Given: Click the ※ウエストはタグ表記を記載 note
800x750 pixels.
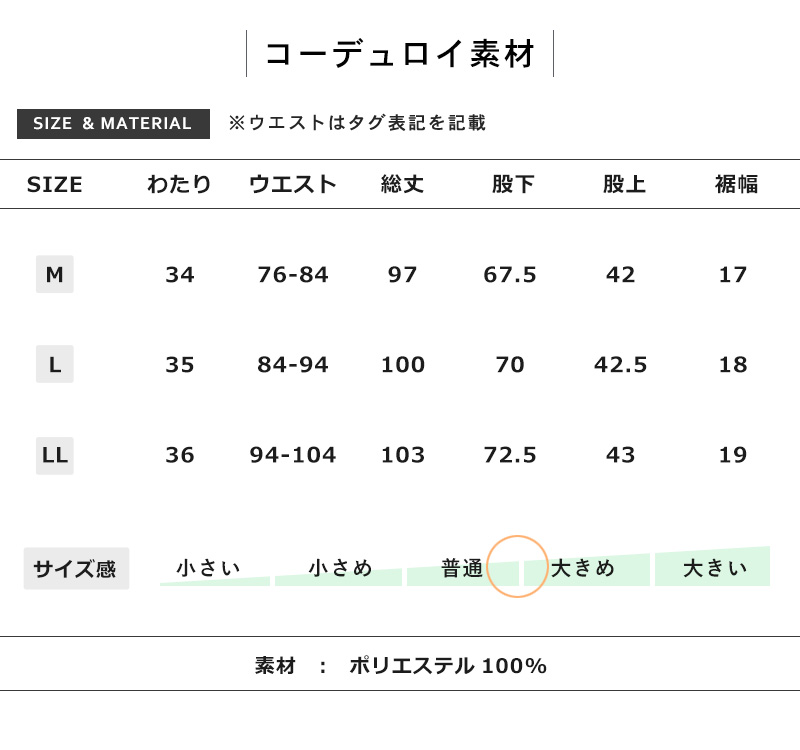Looking at the screenshot, I should [357, 123].
